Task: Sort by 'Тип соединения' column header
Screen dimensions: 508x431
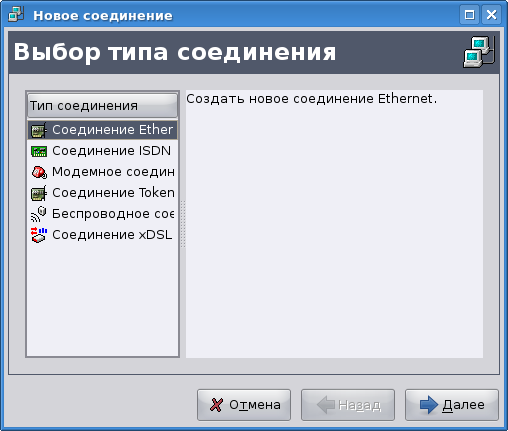Action: point(102,106)
